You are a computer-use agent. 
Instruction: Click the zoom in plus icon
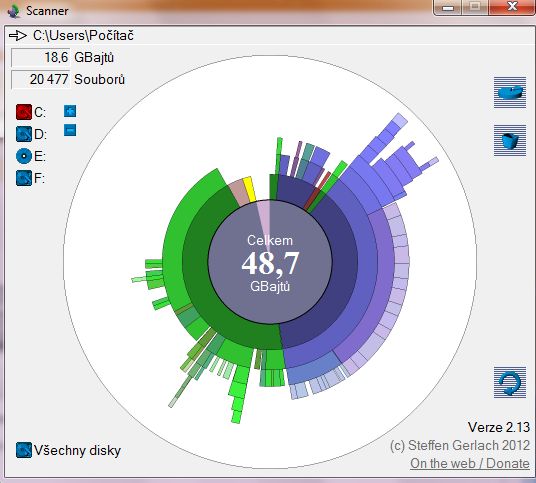tap(70, 111)
